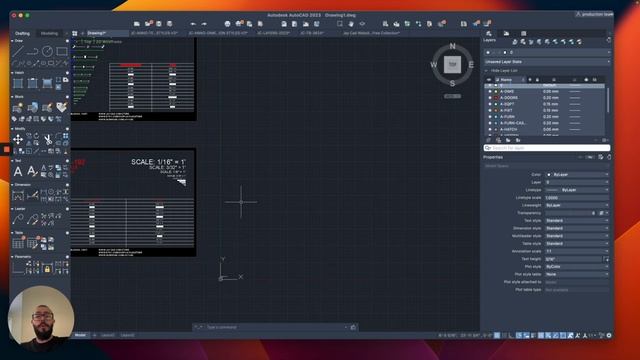Toggle visibility of A-HATCH layer

(x=490, y=129)
